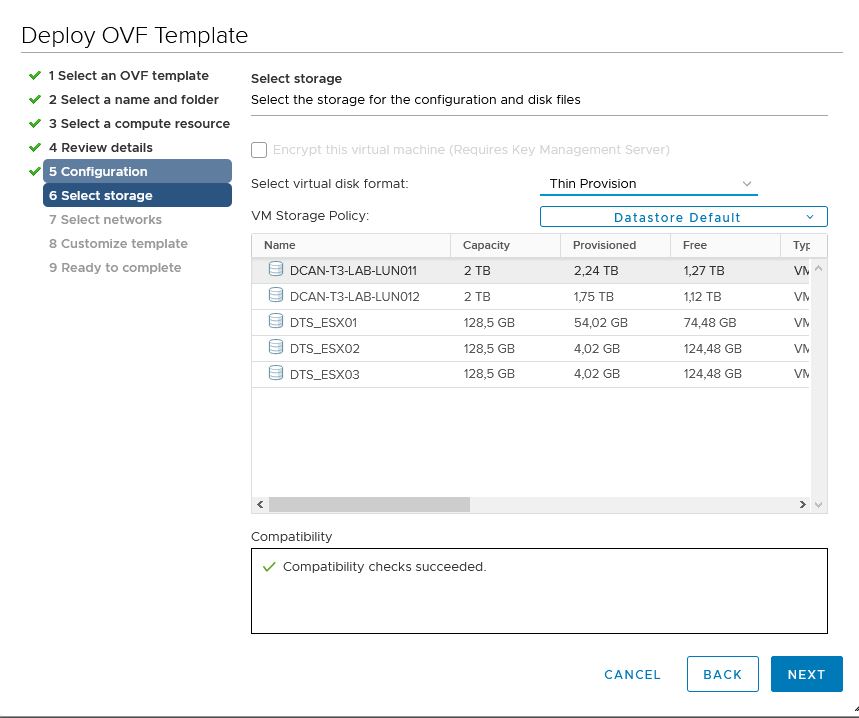Click the horizontal scrollbar's right arrow
The width and height of the screenshot is (859, 718).
(x=803, y=504)
